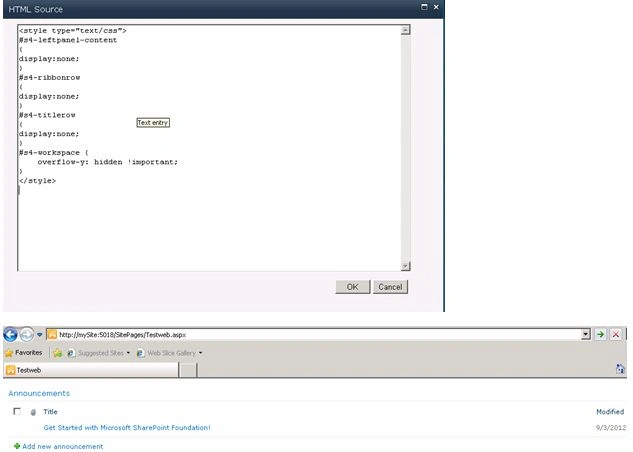
Task: Open Get Started with Microsoft SharePoint Foundation link
Action: tap(127, 427)
